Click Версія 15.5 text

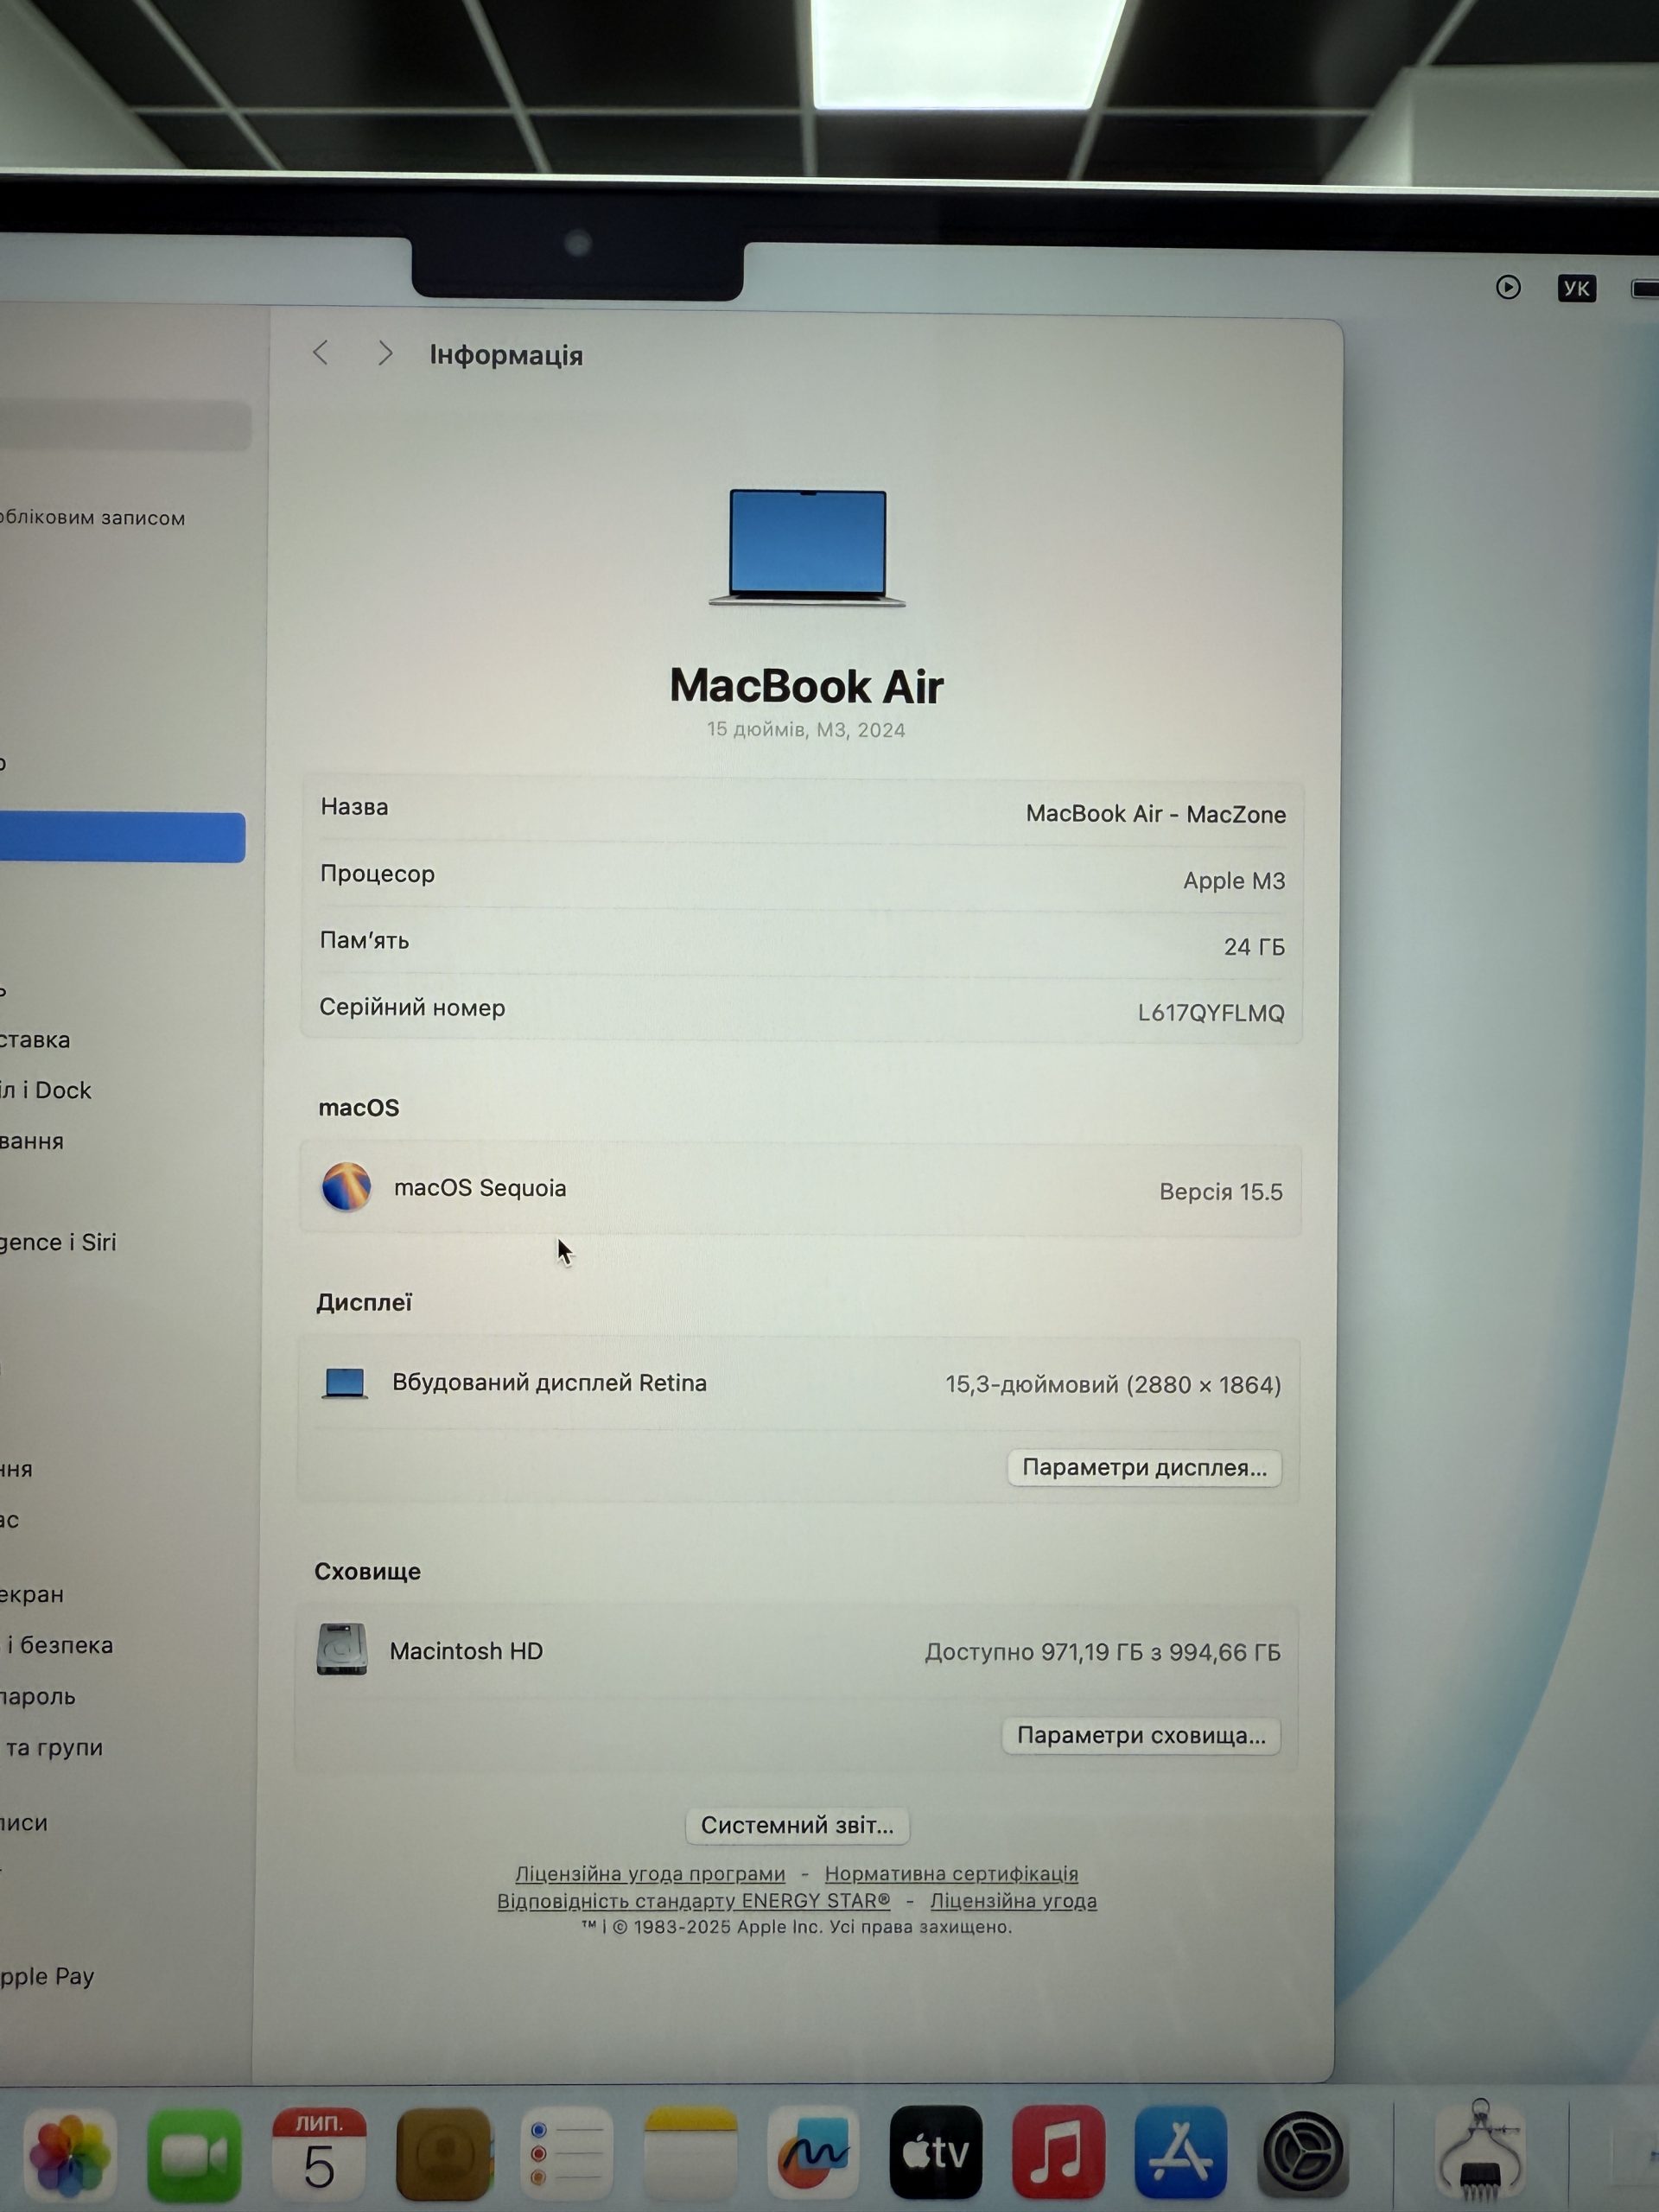(x=1221, y=1192)
